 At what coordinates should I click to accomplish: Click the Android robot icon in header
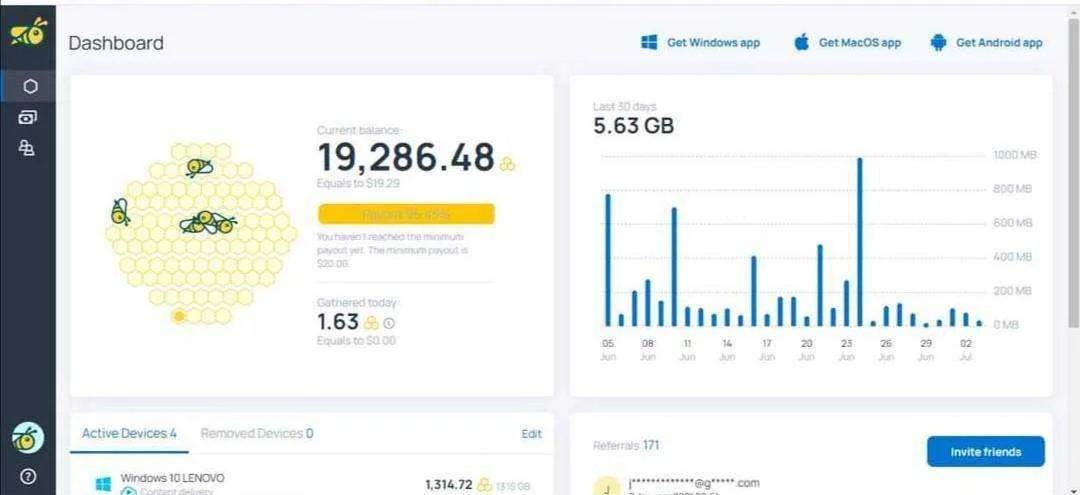tap(938, 43)
